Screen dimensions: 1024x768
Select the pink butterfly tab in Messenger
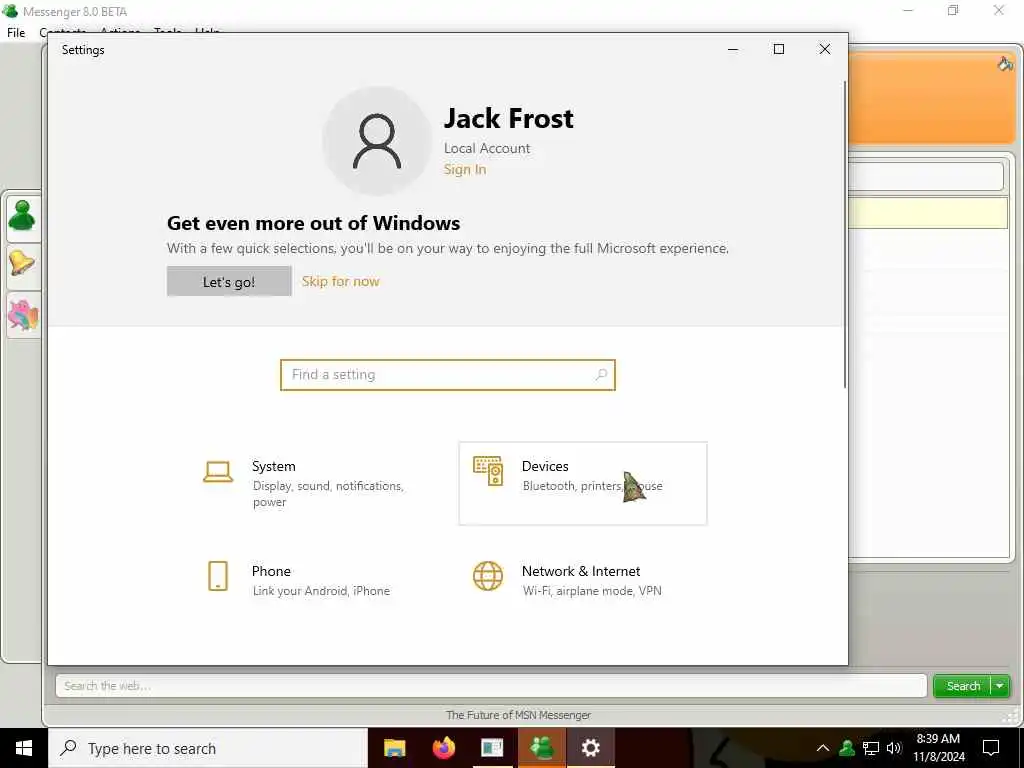click(22, 315)
